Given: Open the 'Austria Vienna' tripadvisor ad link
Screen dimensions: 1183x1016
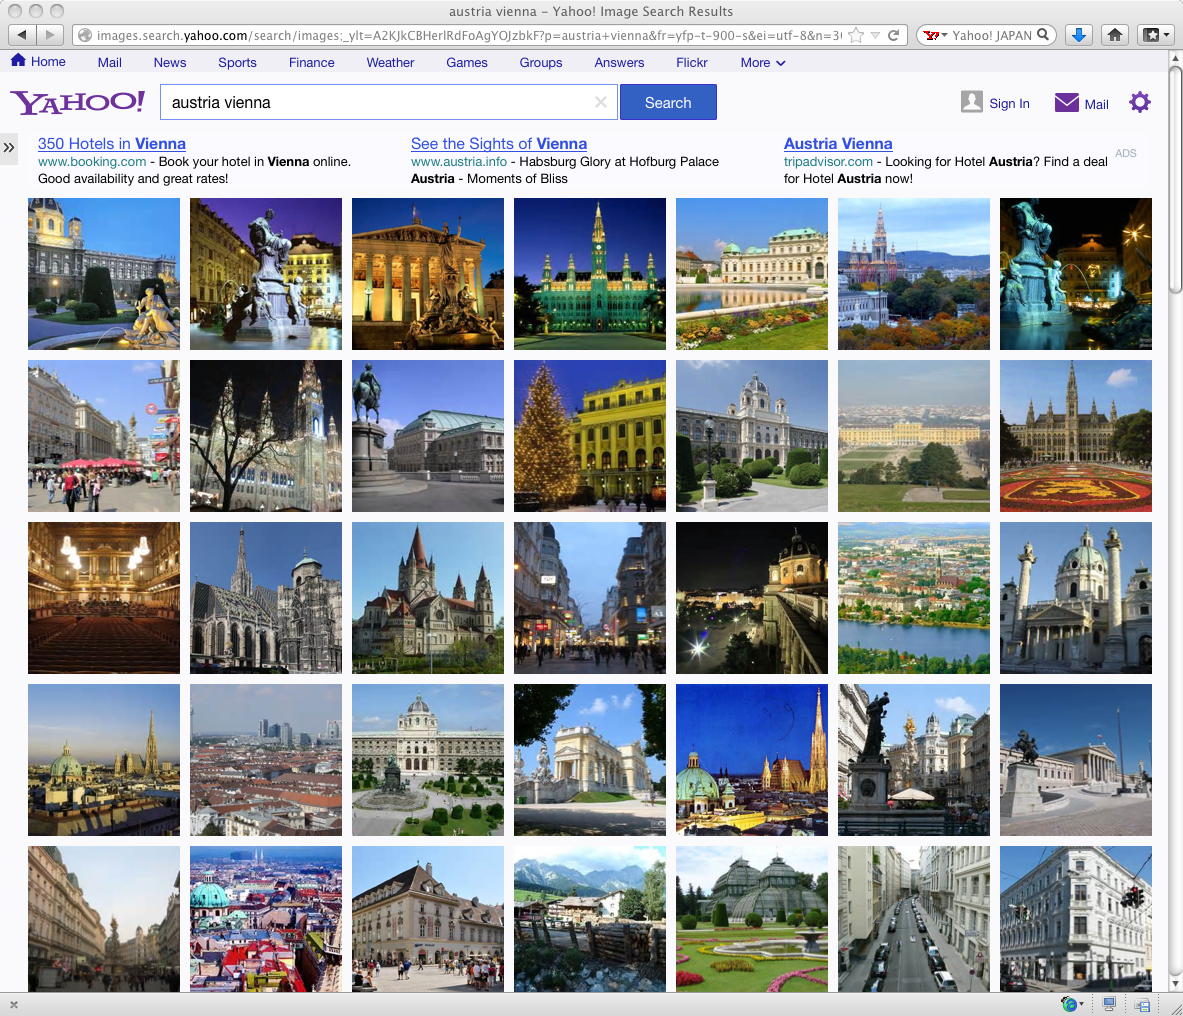Looking at the screenshot, I should click(837, 143).
